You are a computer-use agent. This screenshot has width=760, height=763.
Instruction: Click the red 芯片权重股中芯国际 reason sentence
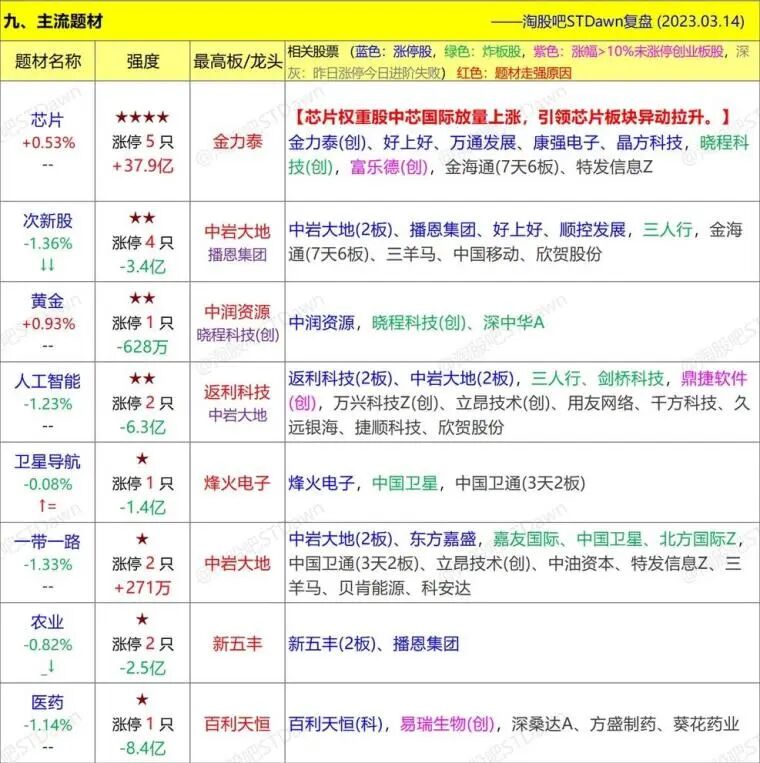tap(511, 117)
